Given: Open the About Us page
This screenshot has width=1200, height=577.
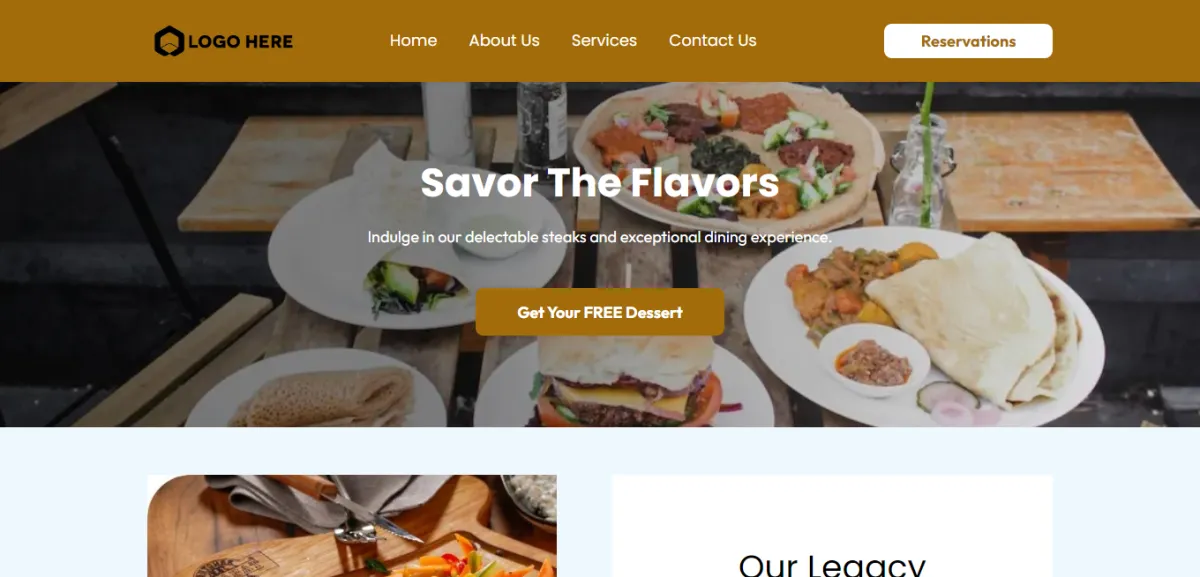Looking at the screenshot, I should (x=504, y=41).
